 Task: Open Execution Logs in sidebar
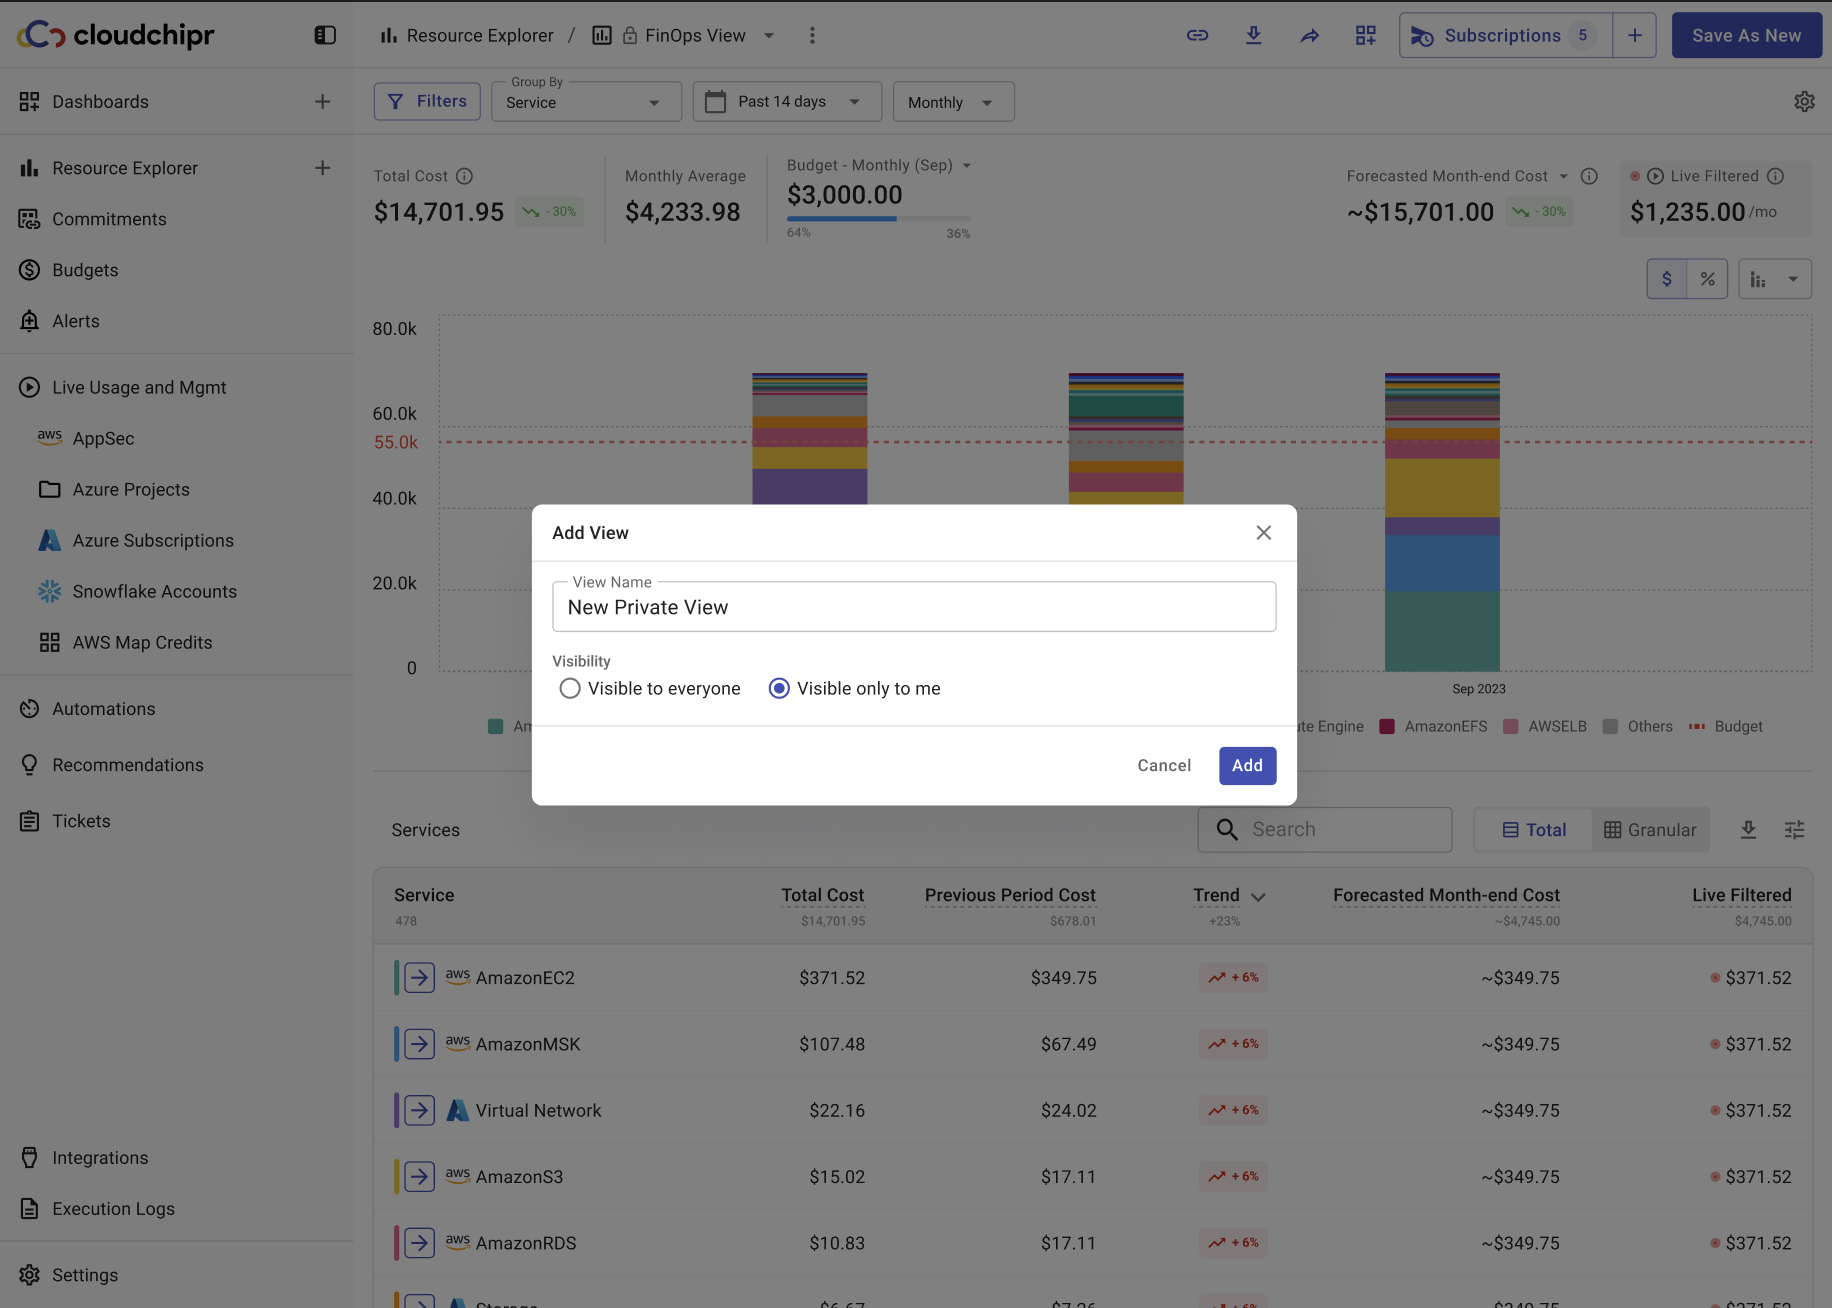113,1209
